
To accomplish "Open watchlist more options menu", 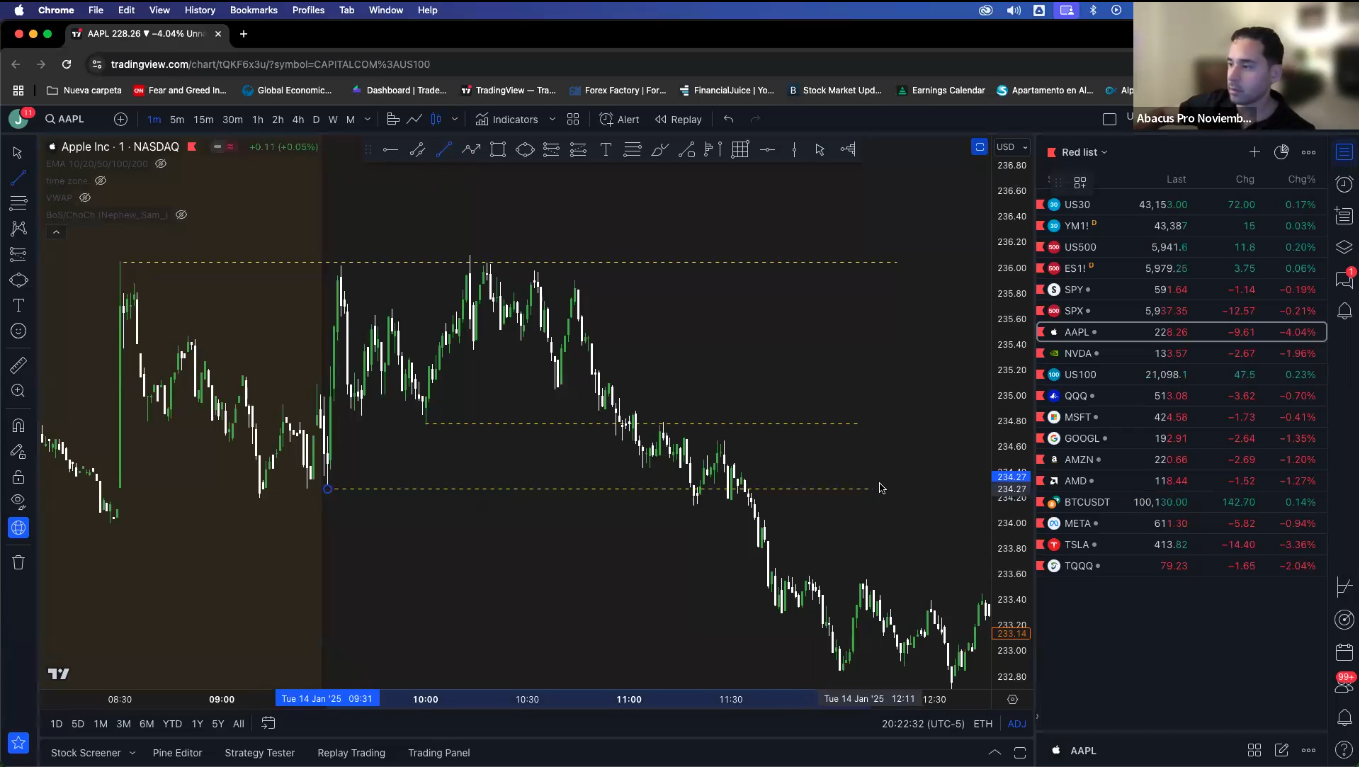I will click(x=1308, y=152).
